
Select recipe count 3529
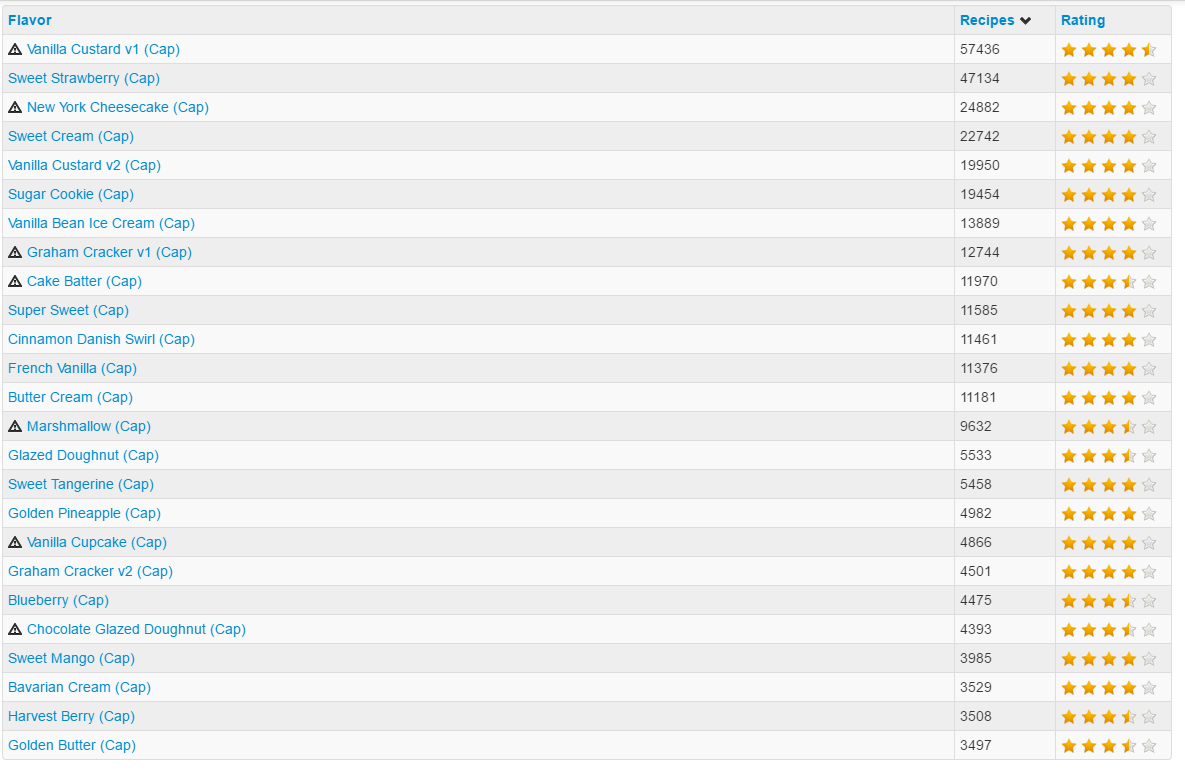click(976, 687)
